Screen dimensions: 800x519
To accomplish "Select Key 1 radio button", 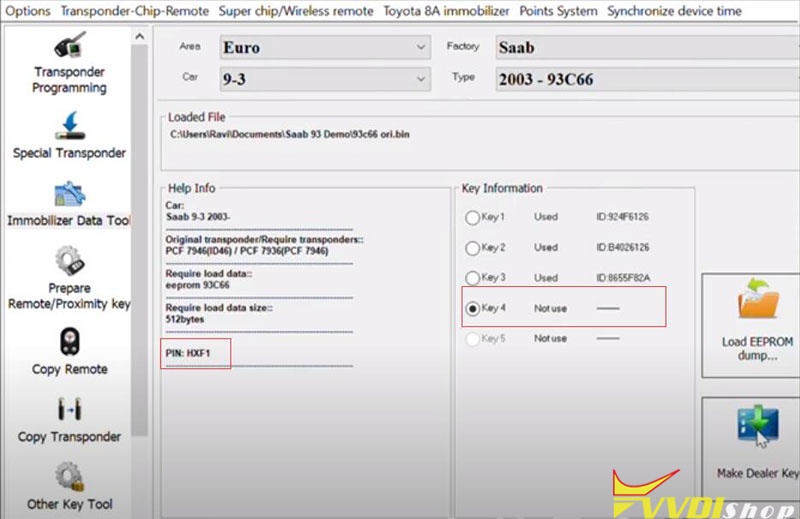I will tap(472, 217).
